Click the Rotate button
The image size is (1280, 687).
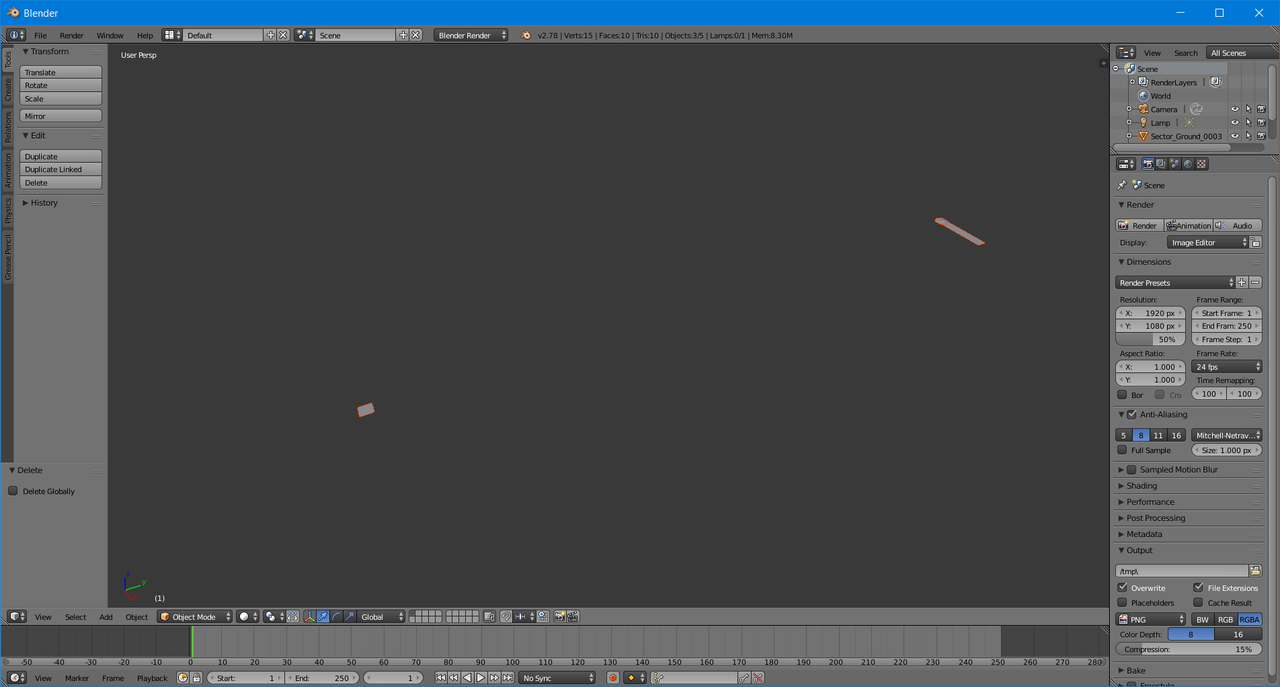click(61, 85)
